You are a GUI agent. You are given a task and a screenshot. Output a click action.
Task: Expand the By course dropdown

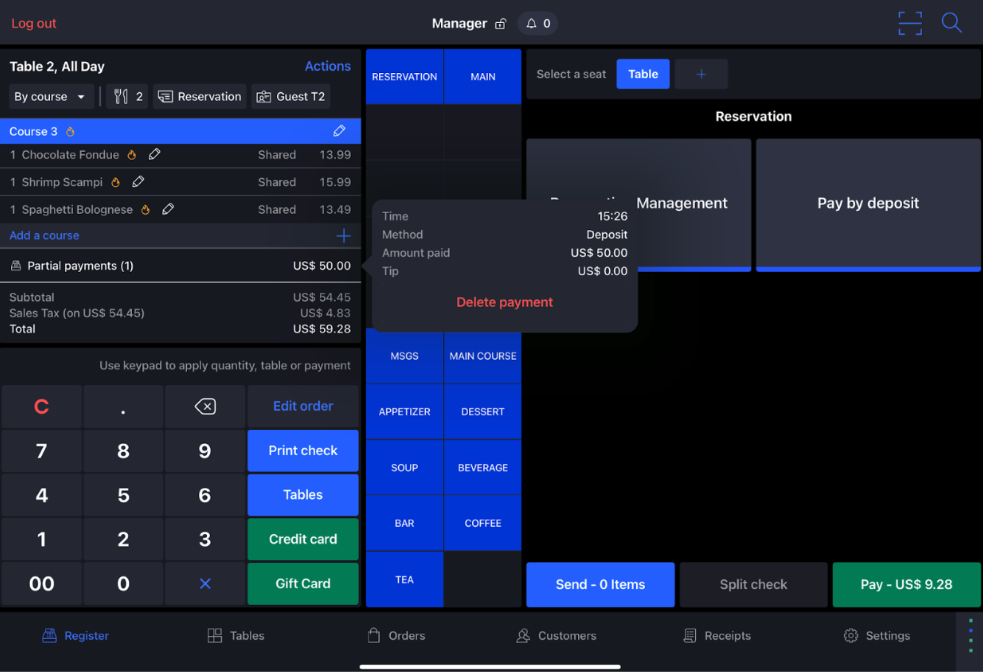coord(50,97)
